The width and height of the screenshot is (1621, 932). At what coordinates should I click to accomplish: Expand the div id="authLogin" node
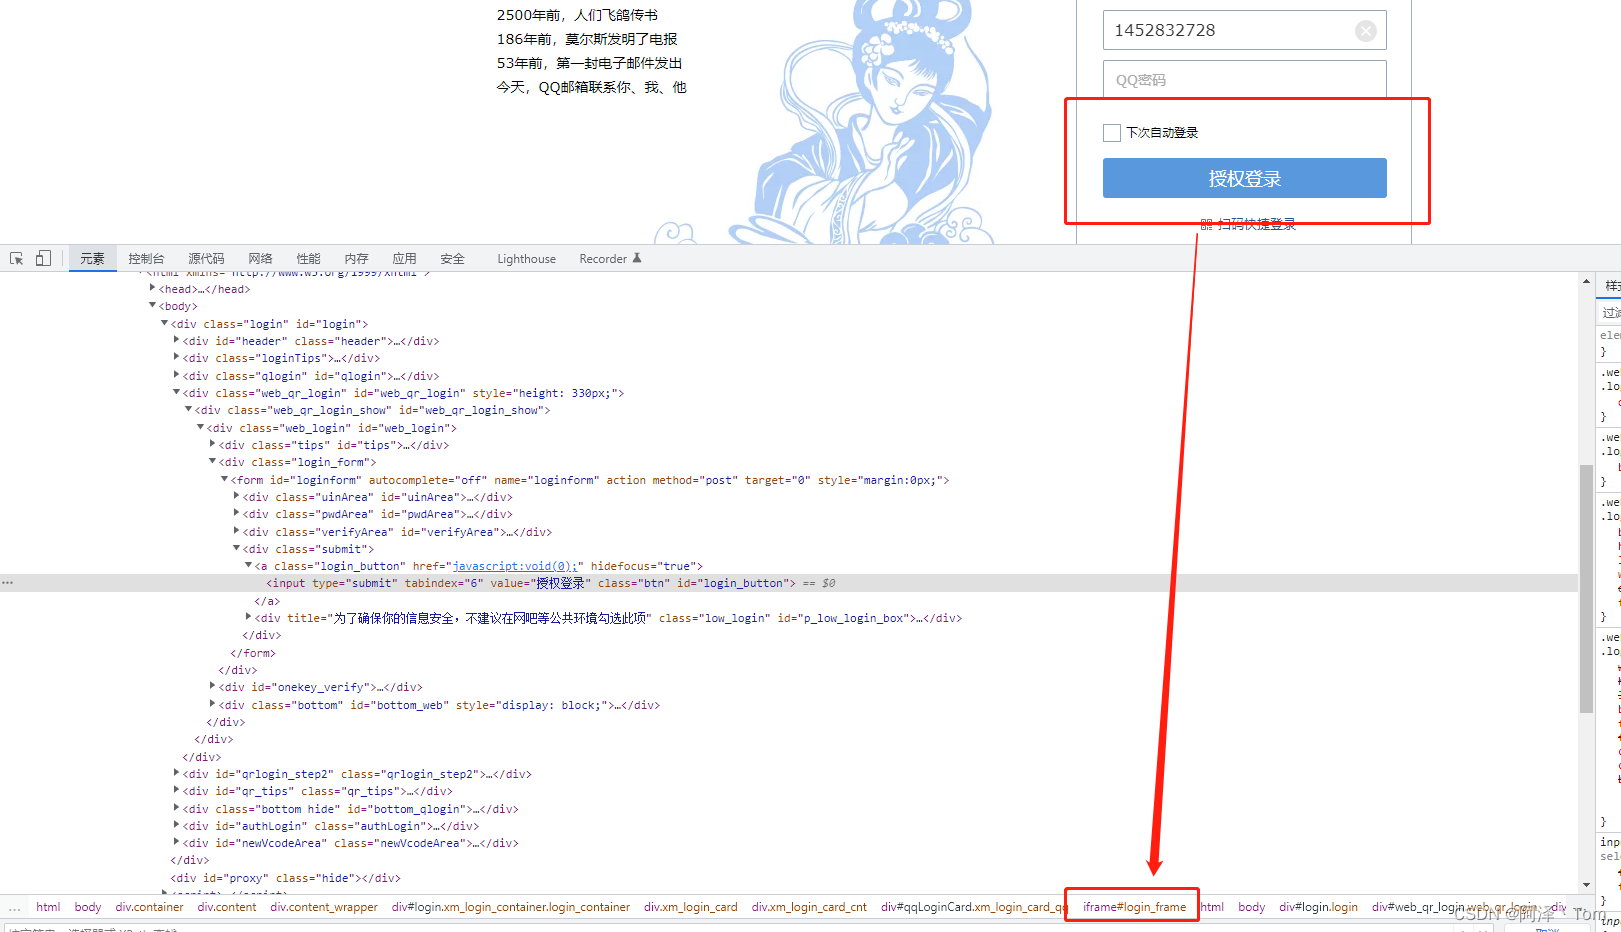point(176,825)
